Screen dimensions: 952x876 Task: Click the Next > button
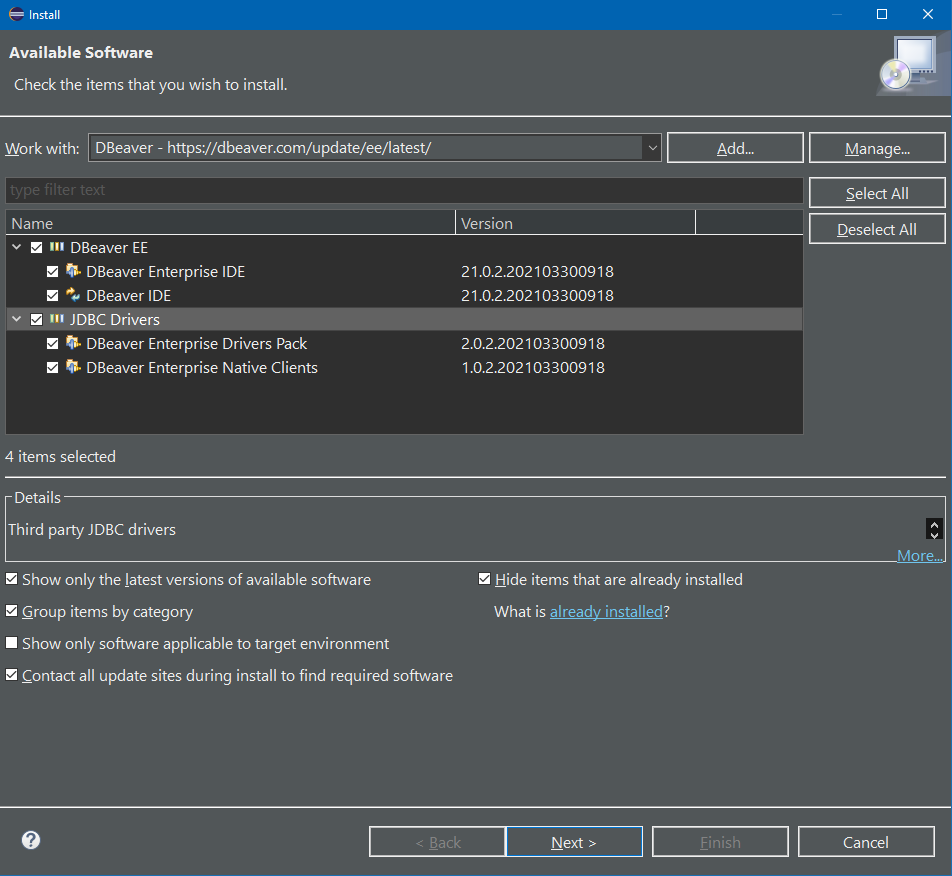tap(574, 842)
